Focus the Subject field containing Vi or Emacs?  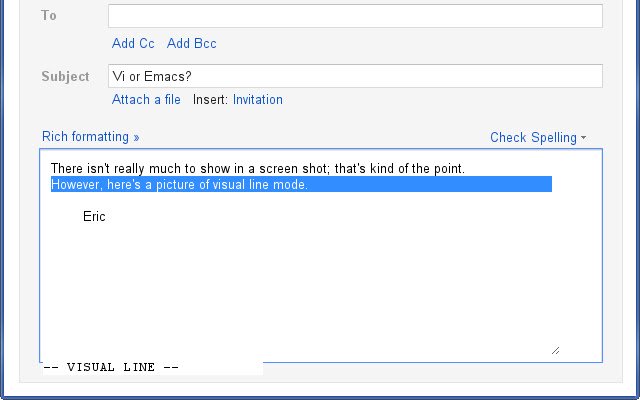pyautogui.click(x=355, y=76)
